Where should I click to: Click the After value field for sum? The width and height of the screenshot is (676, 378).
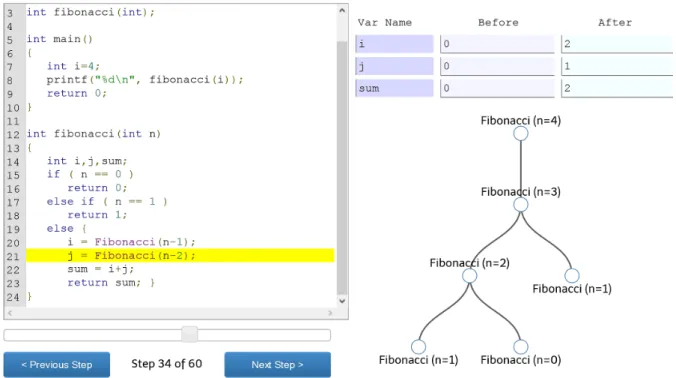[617, 89]
